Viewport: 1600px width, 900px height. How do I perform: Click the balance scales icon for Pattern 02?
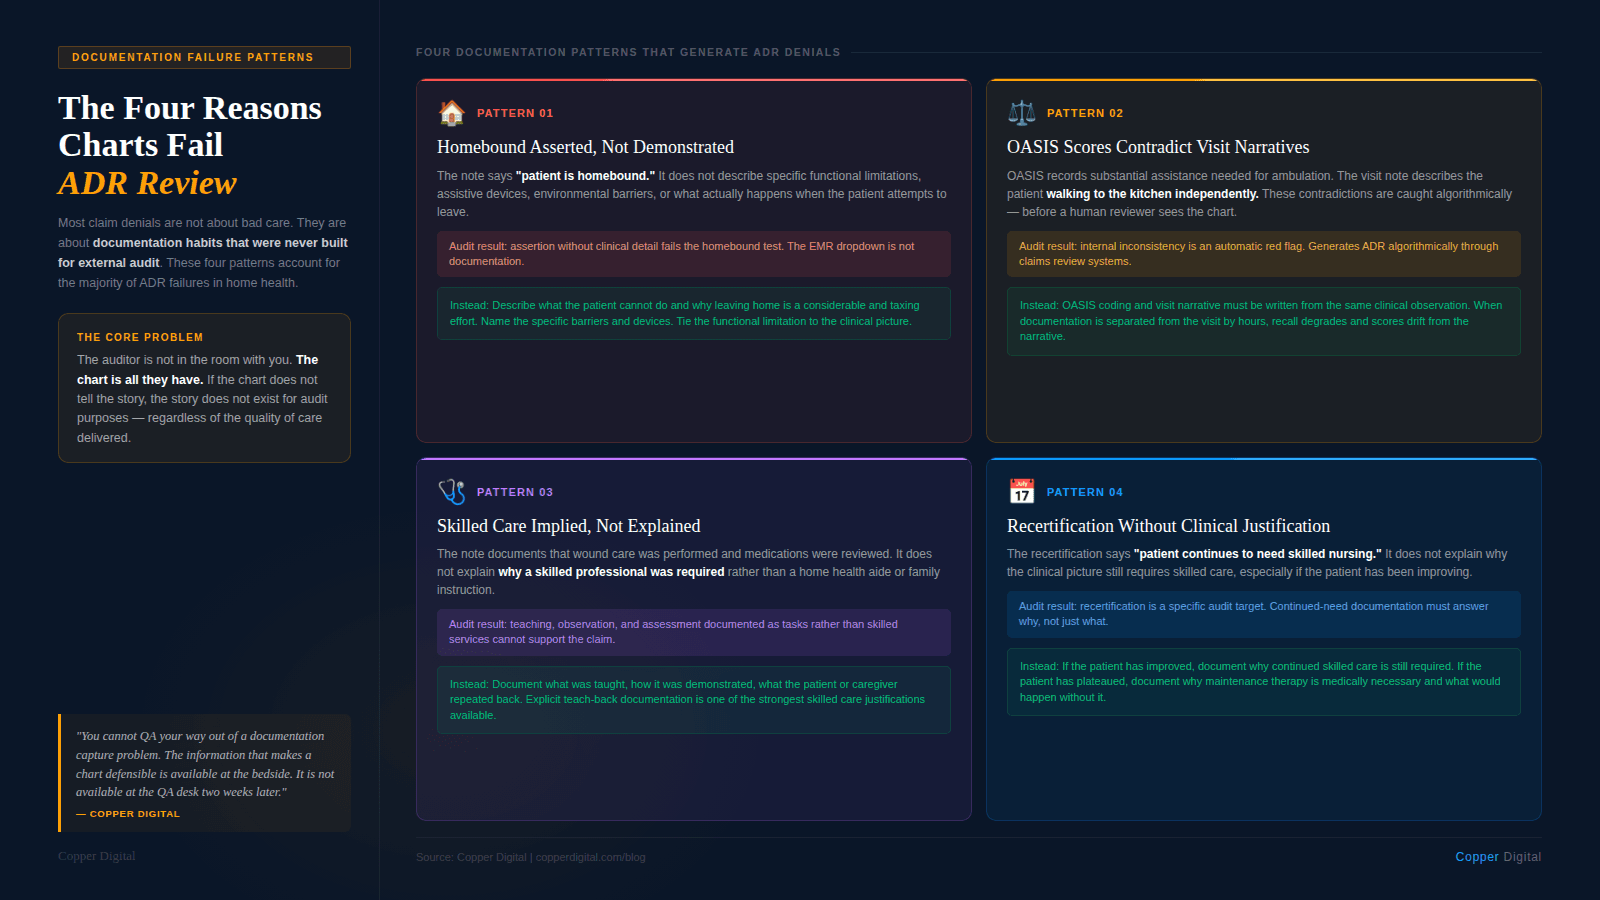pos(1022,113)
